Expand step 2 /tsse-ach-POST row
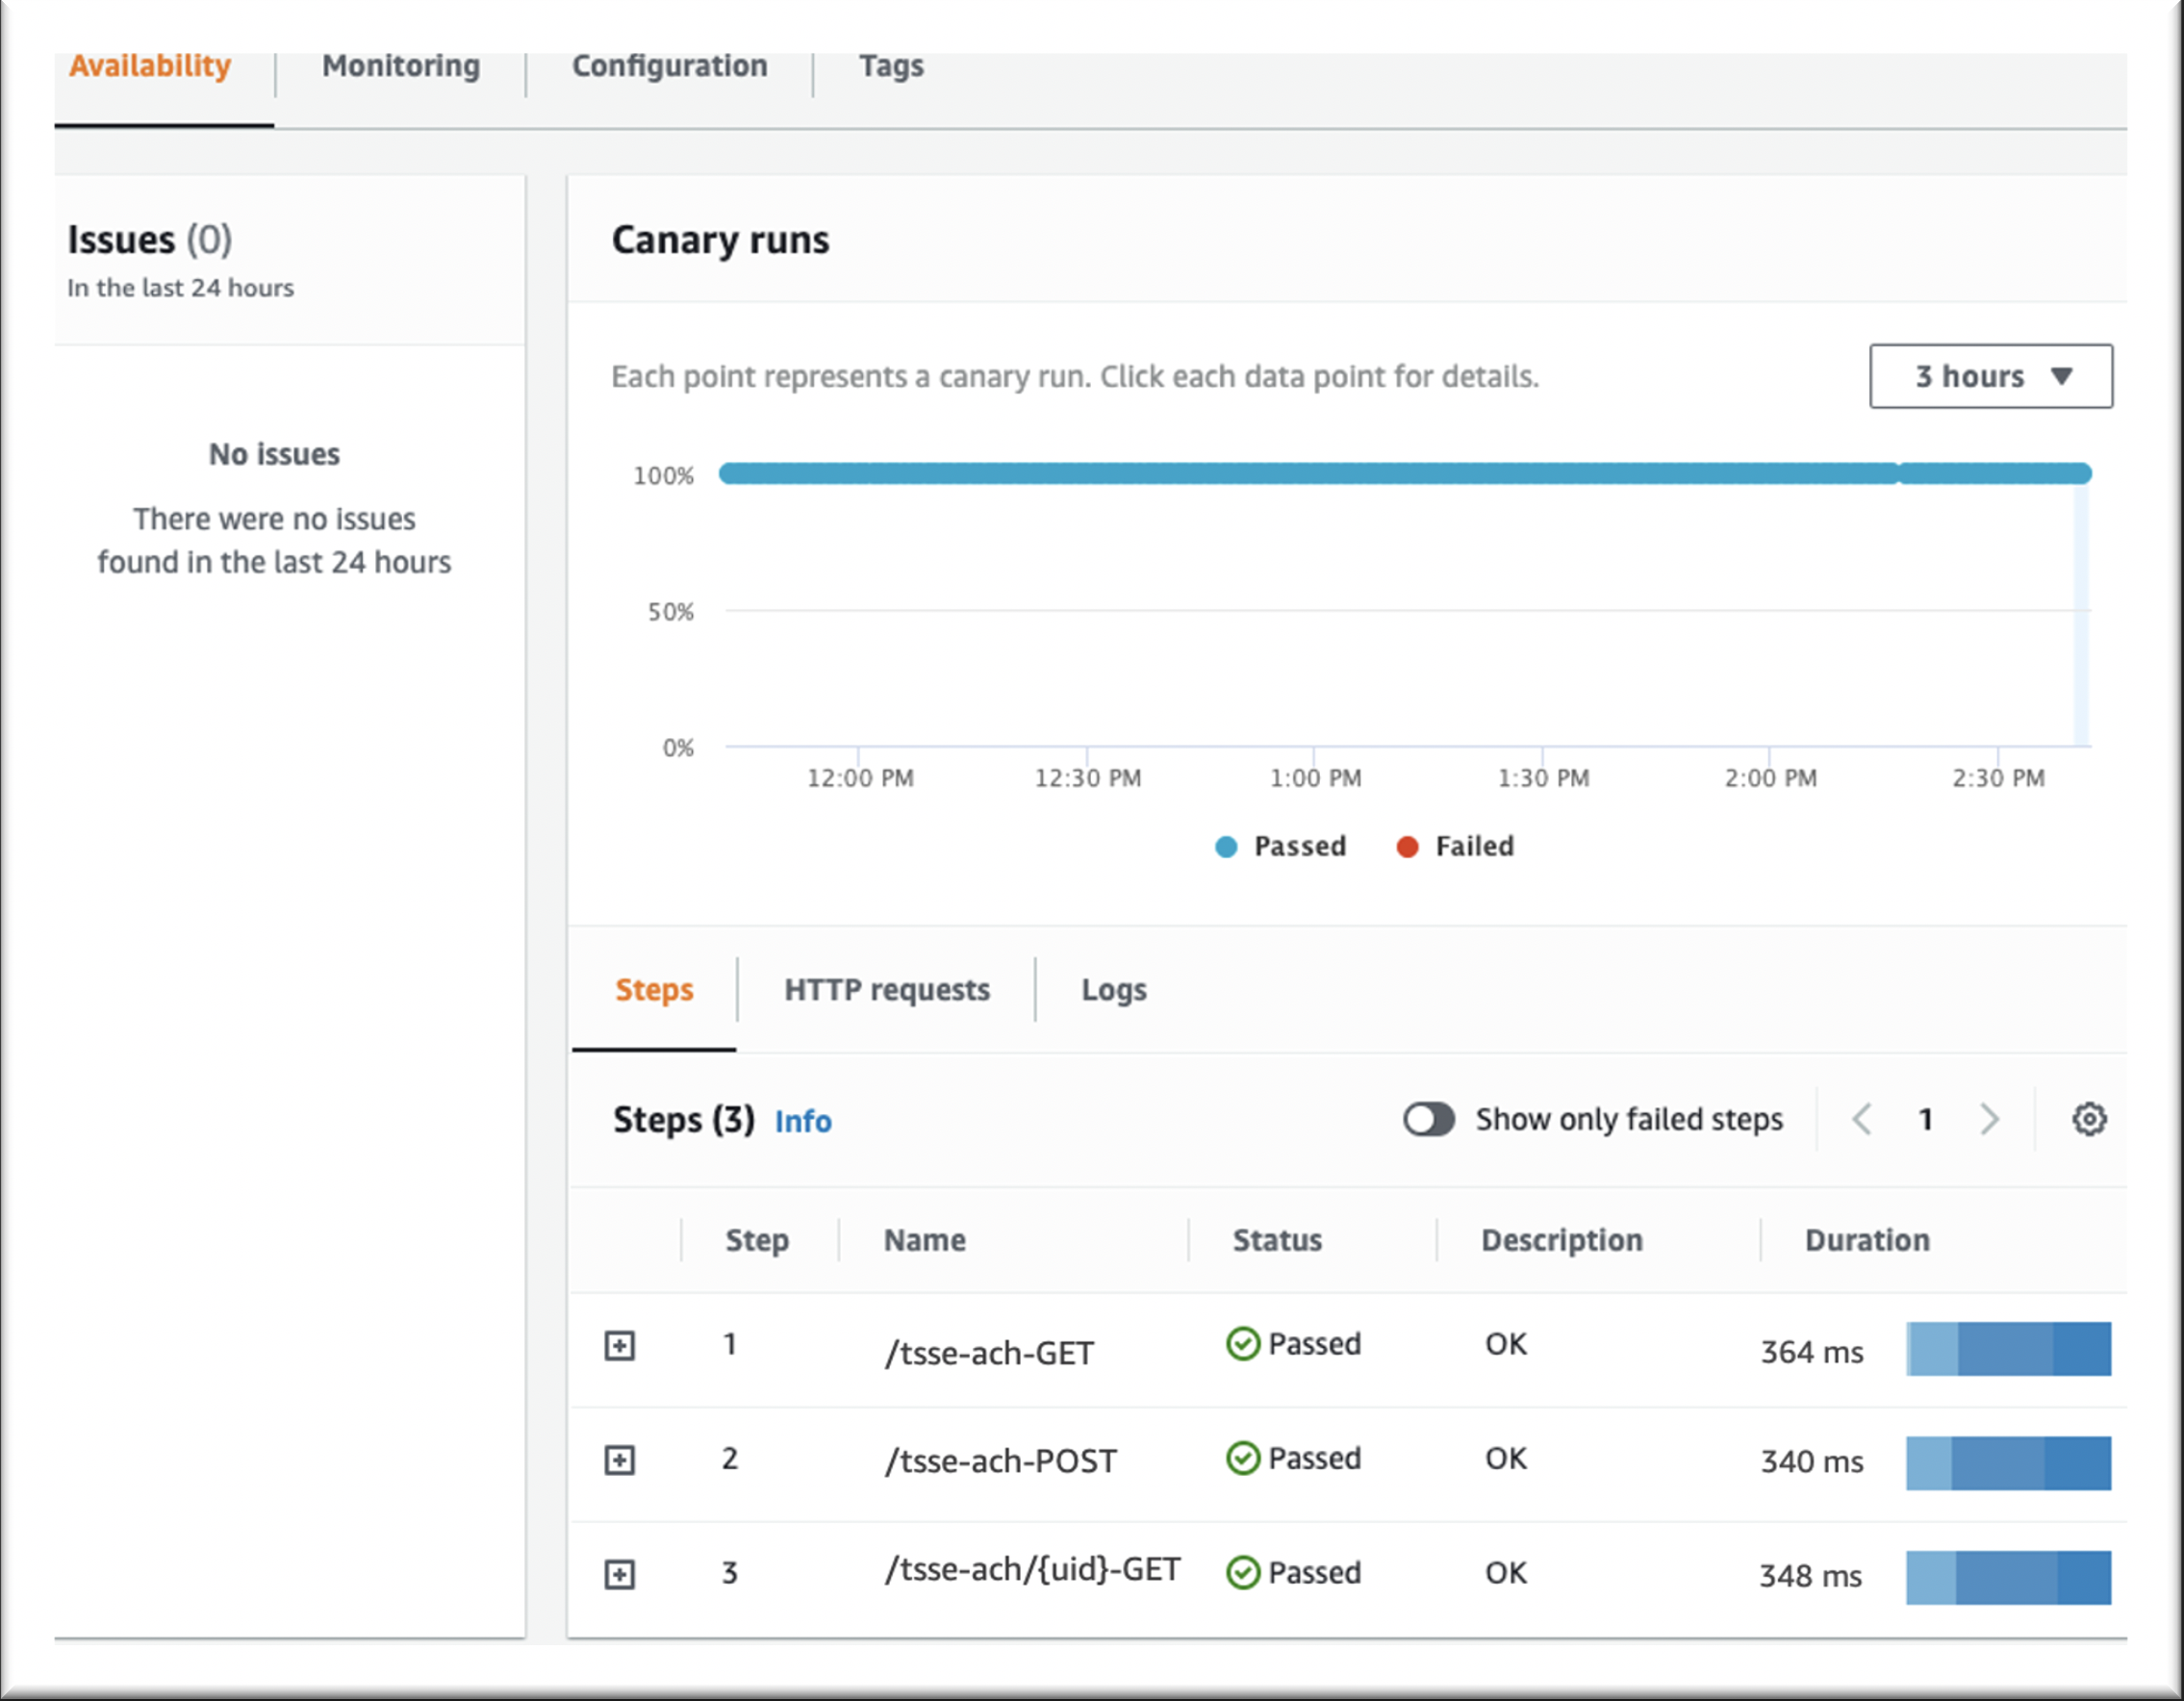 (x=619, y=1460)
